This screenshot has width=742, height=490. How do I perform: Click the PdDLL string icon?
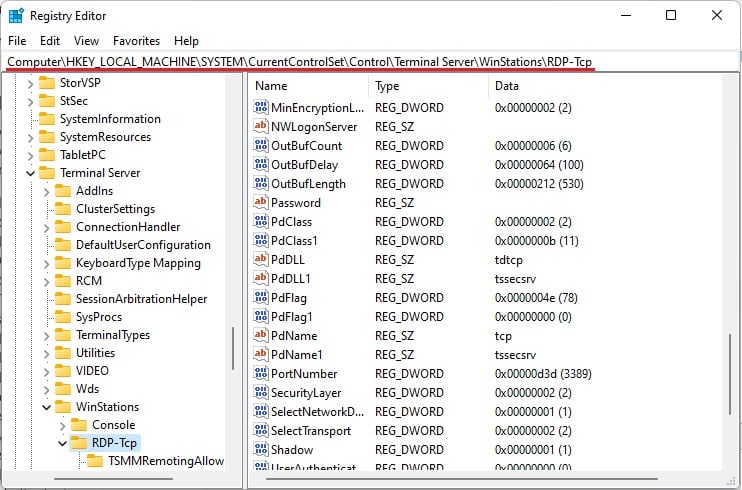(261, 259)
